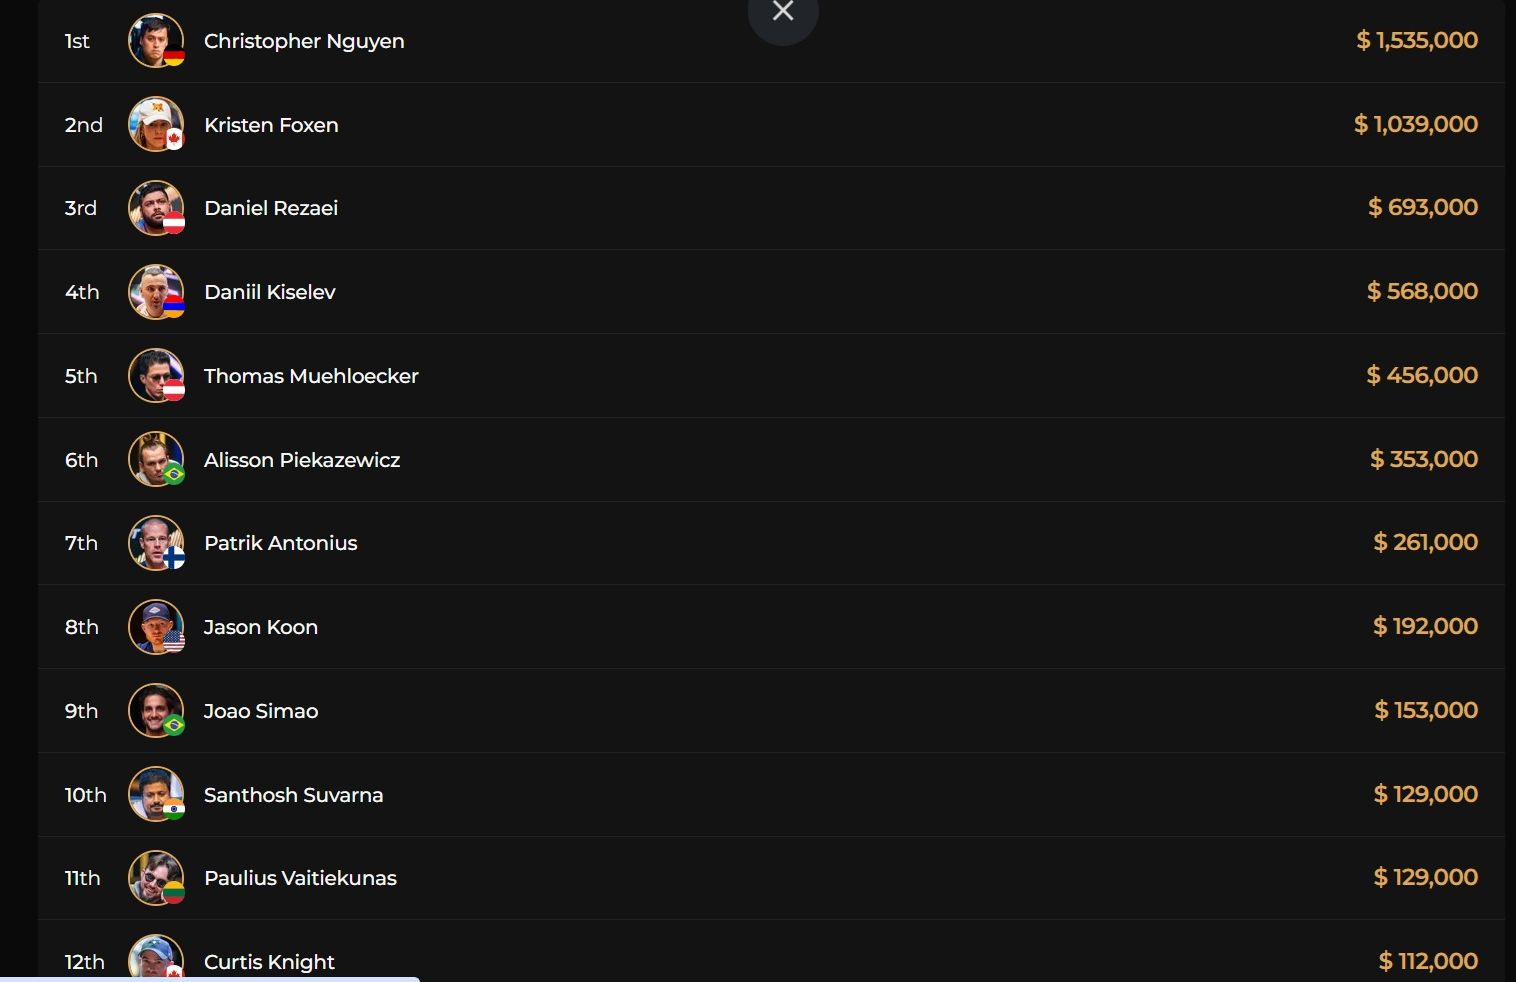Open Daniil Kiselev's avatar icon
1516x982 pixels.
156,292
